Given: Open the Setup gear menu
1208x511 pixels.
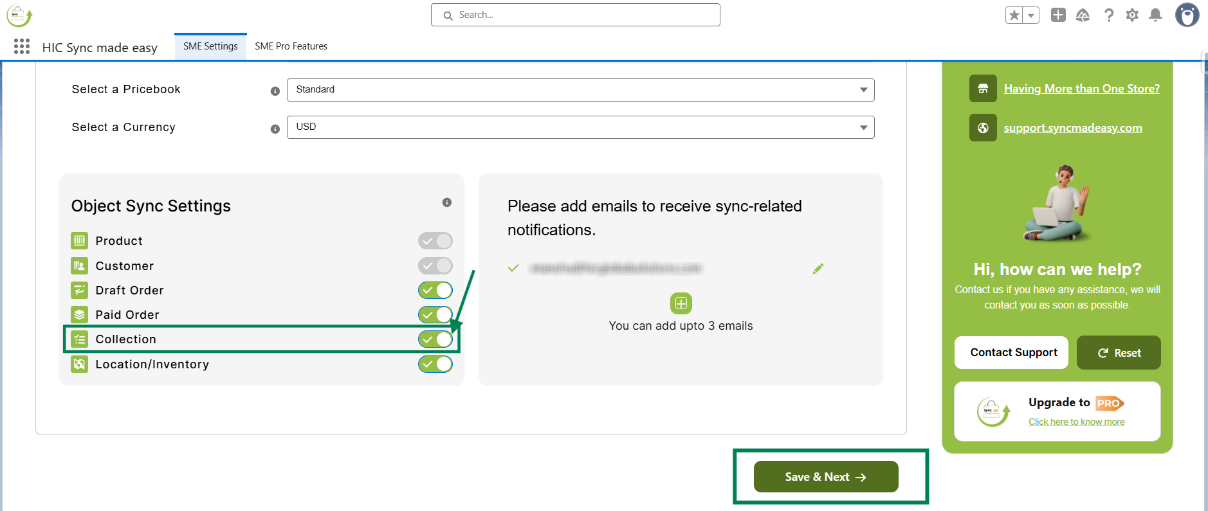Looking at the screenshot, I should [1132, 15].
